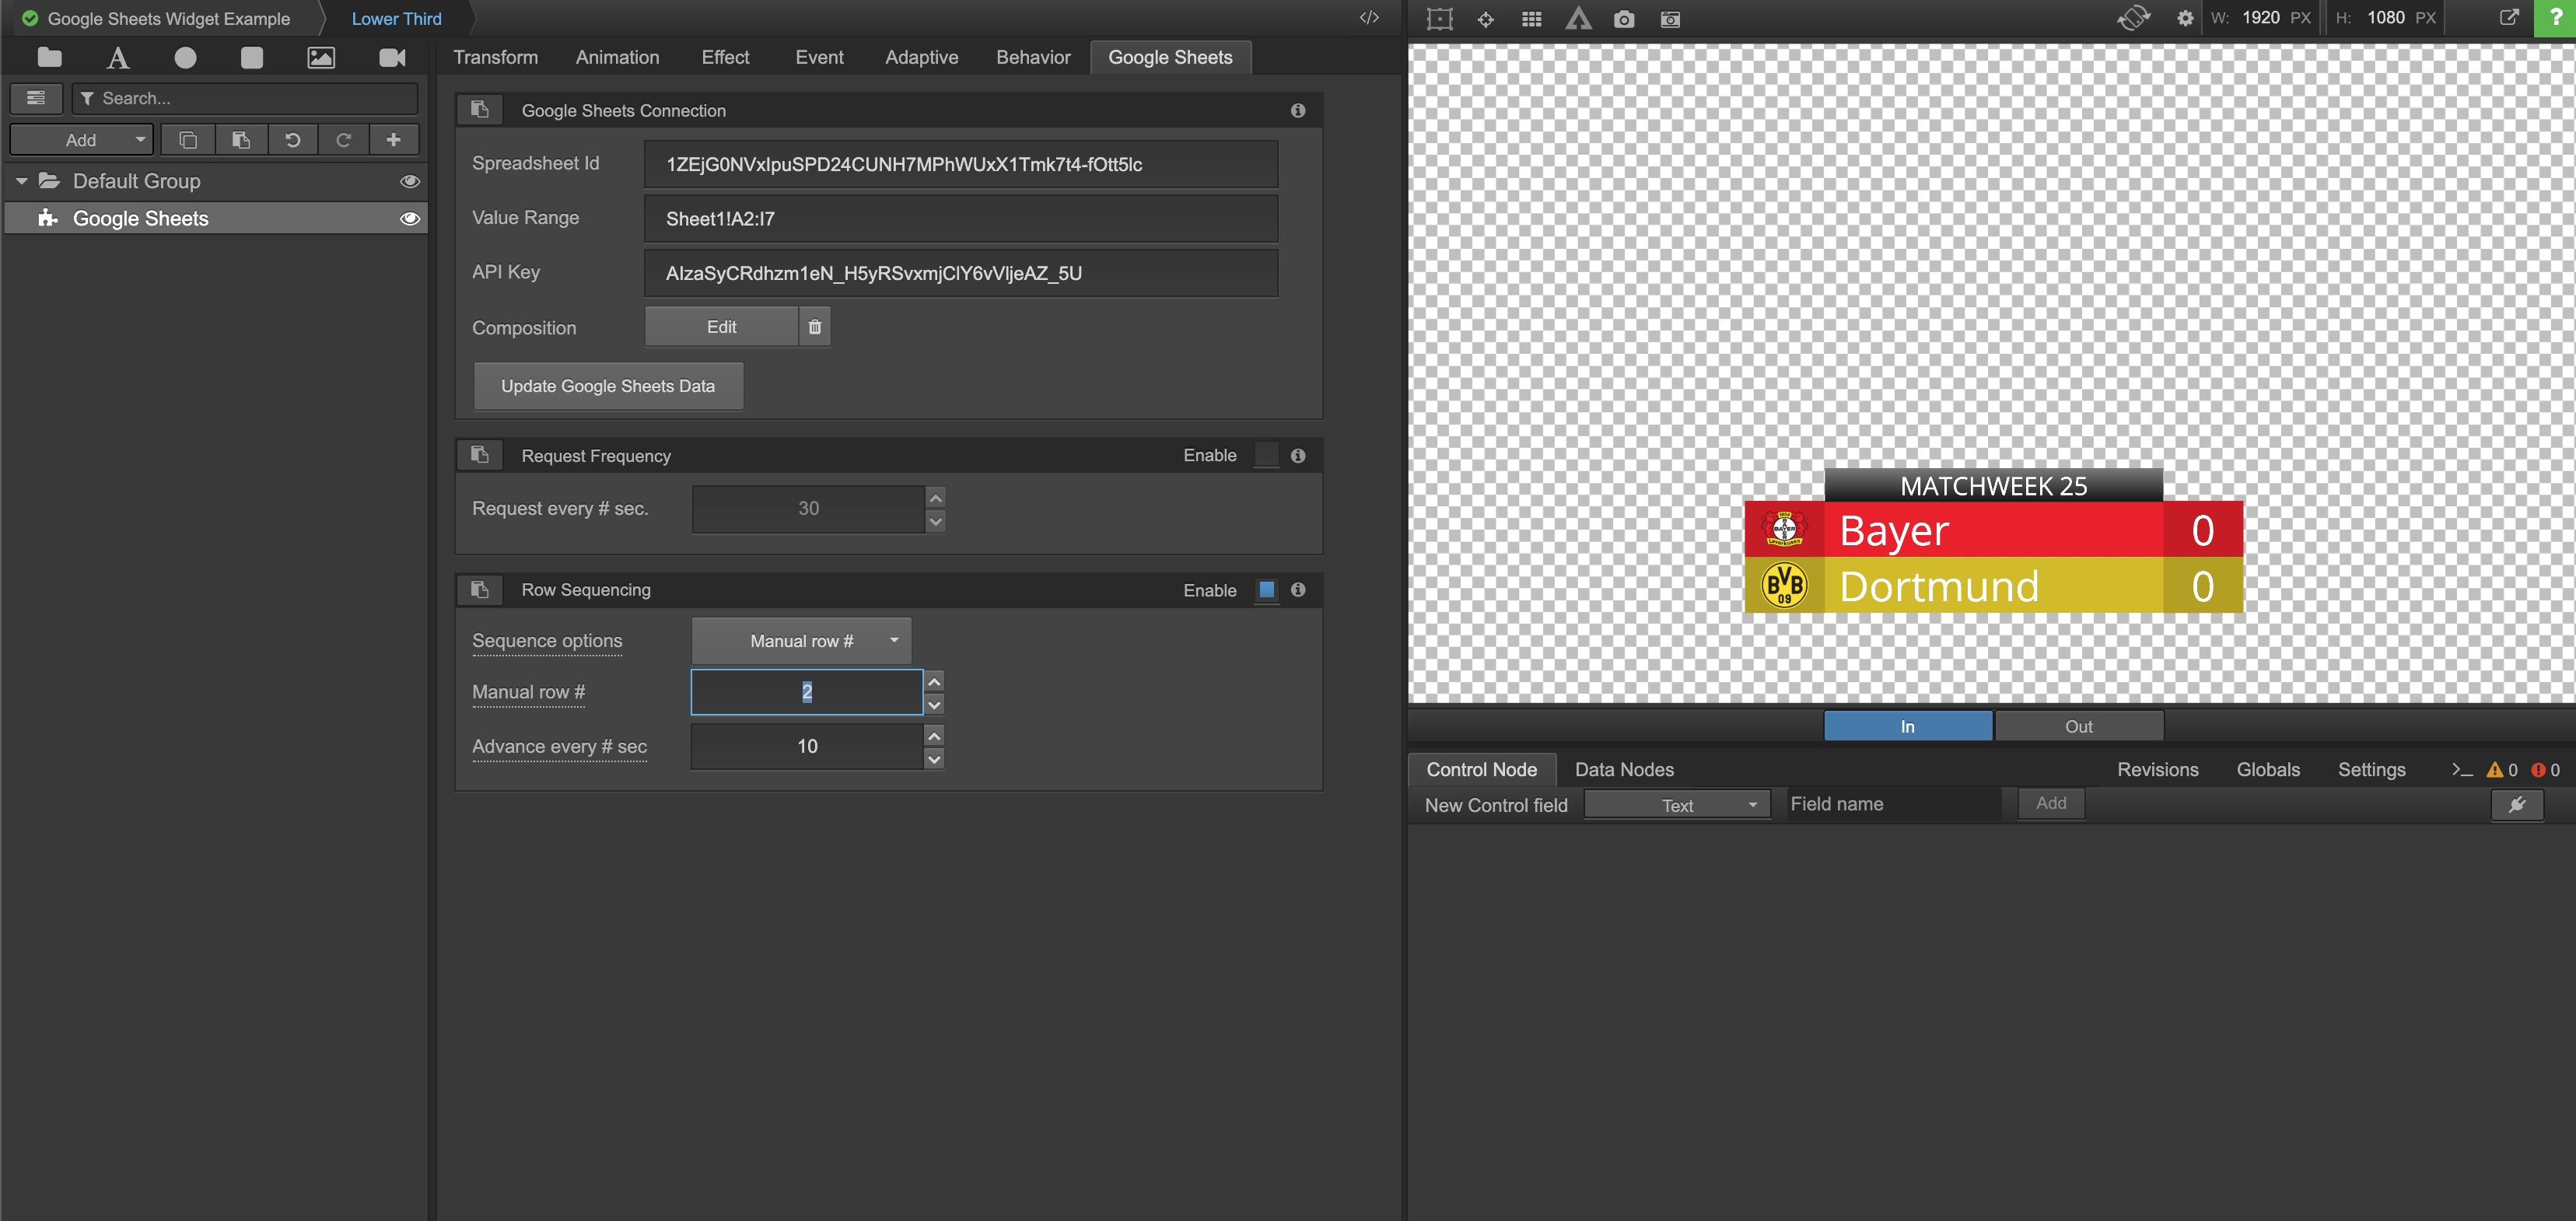Viewport: 2576px width, 1221px height.
Task: Click the center crosshair preview icon
Action: (1486, 19)
